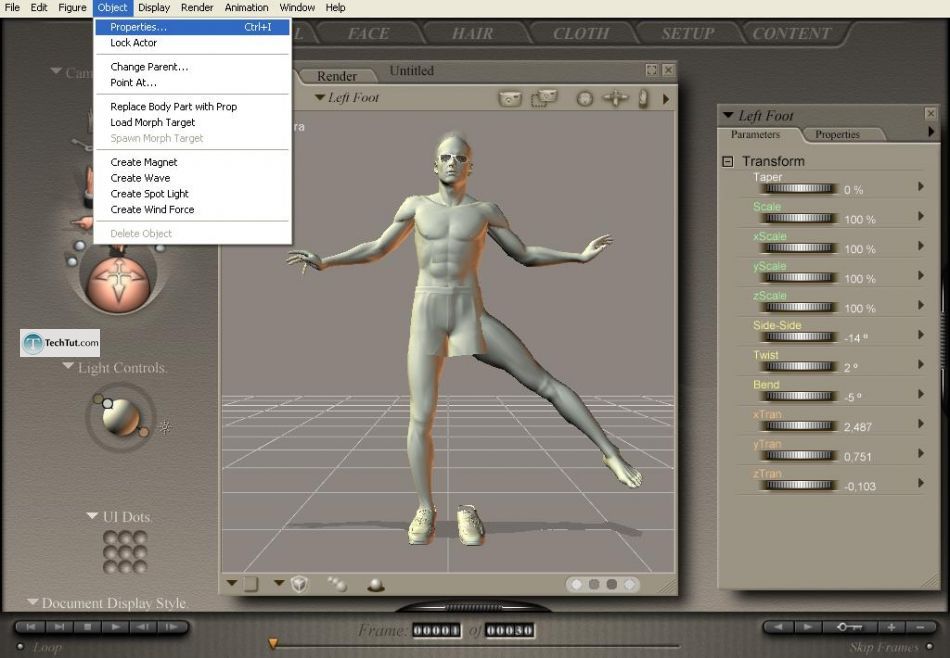Image resolution: width=950 pixels, height=658 pixels.
Task: Switch to the Render tab in document window
Action: tap(337, 76)
